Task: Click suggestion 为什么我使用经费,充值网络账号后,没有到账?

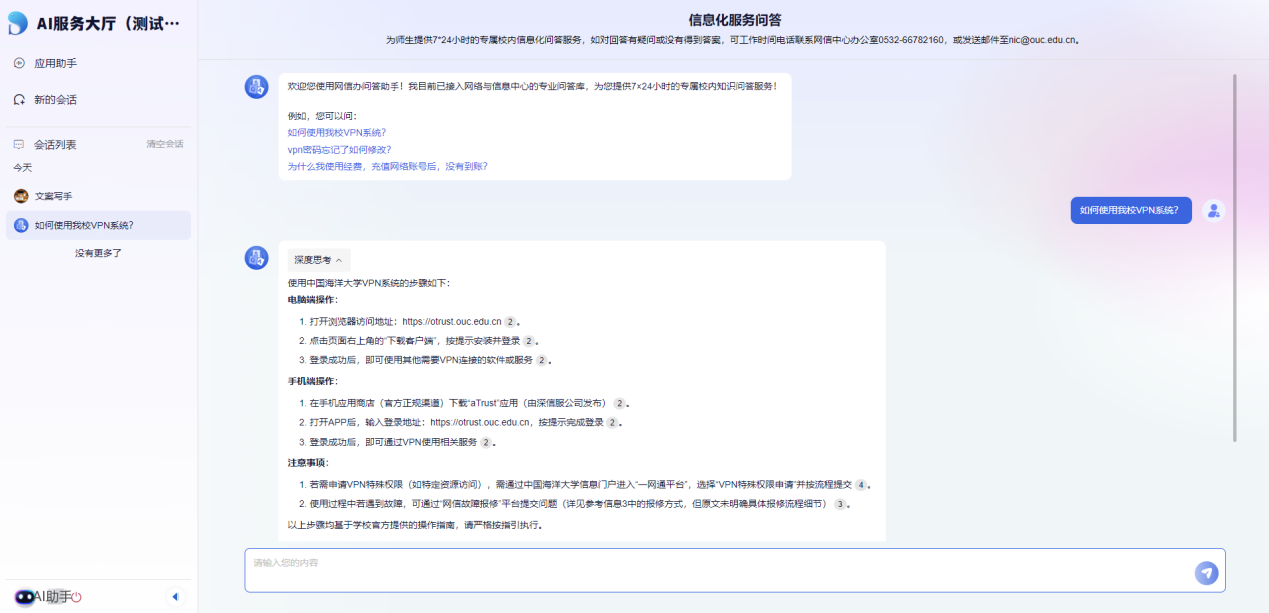Action: (387, 166)
